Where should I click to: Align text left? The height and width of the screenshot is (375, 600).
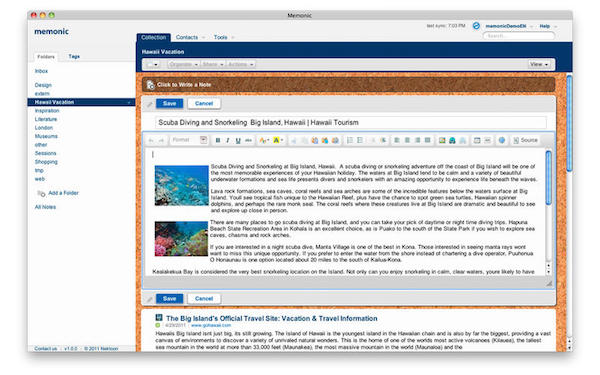397,140
